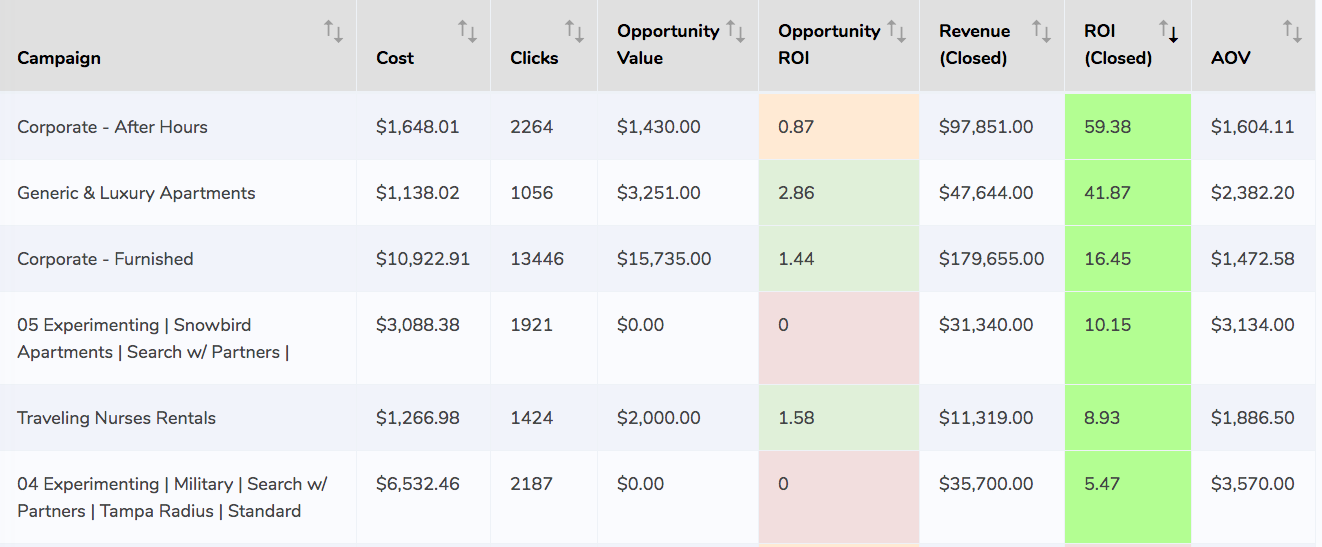Select the Campaign column header
This screenshot has width=1322, height=547.
click(x=59, y=58)
